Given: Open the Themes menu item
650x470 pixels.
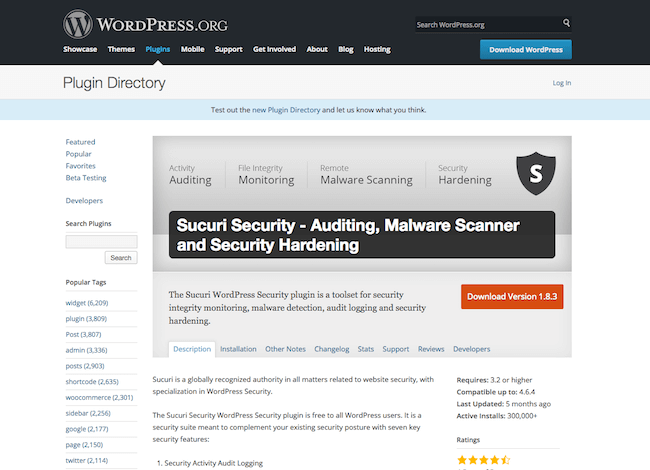Looking at the screenshot, I should tap(121, 49).
